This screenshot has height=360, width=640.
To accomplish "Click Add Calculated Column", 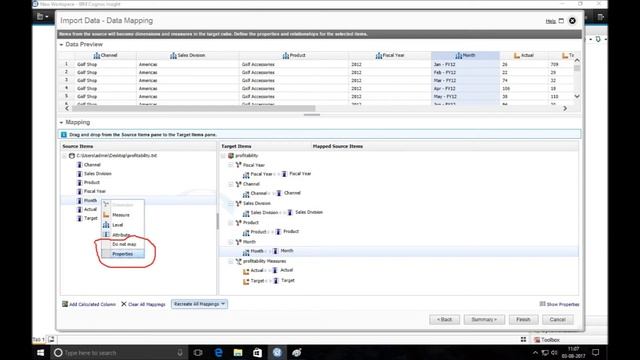I will (x=89, y=304).
